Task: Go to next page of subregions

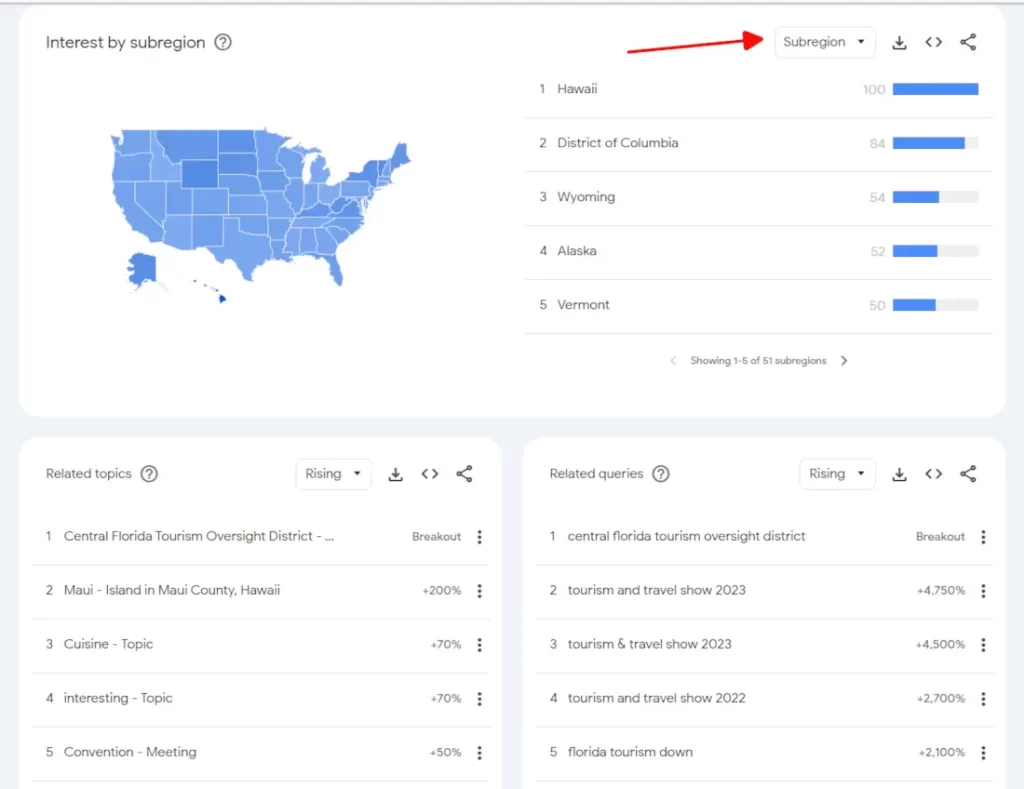Action: (x=844, y=361)
